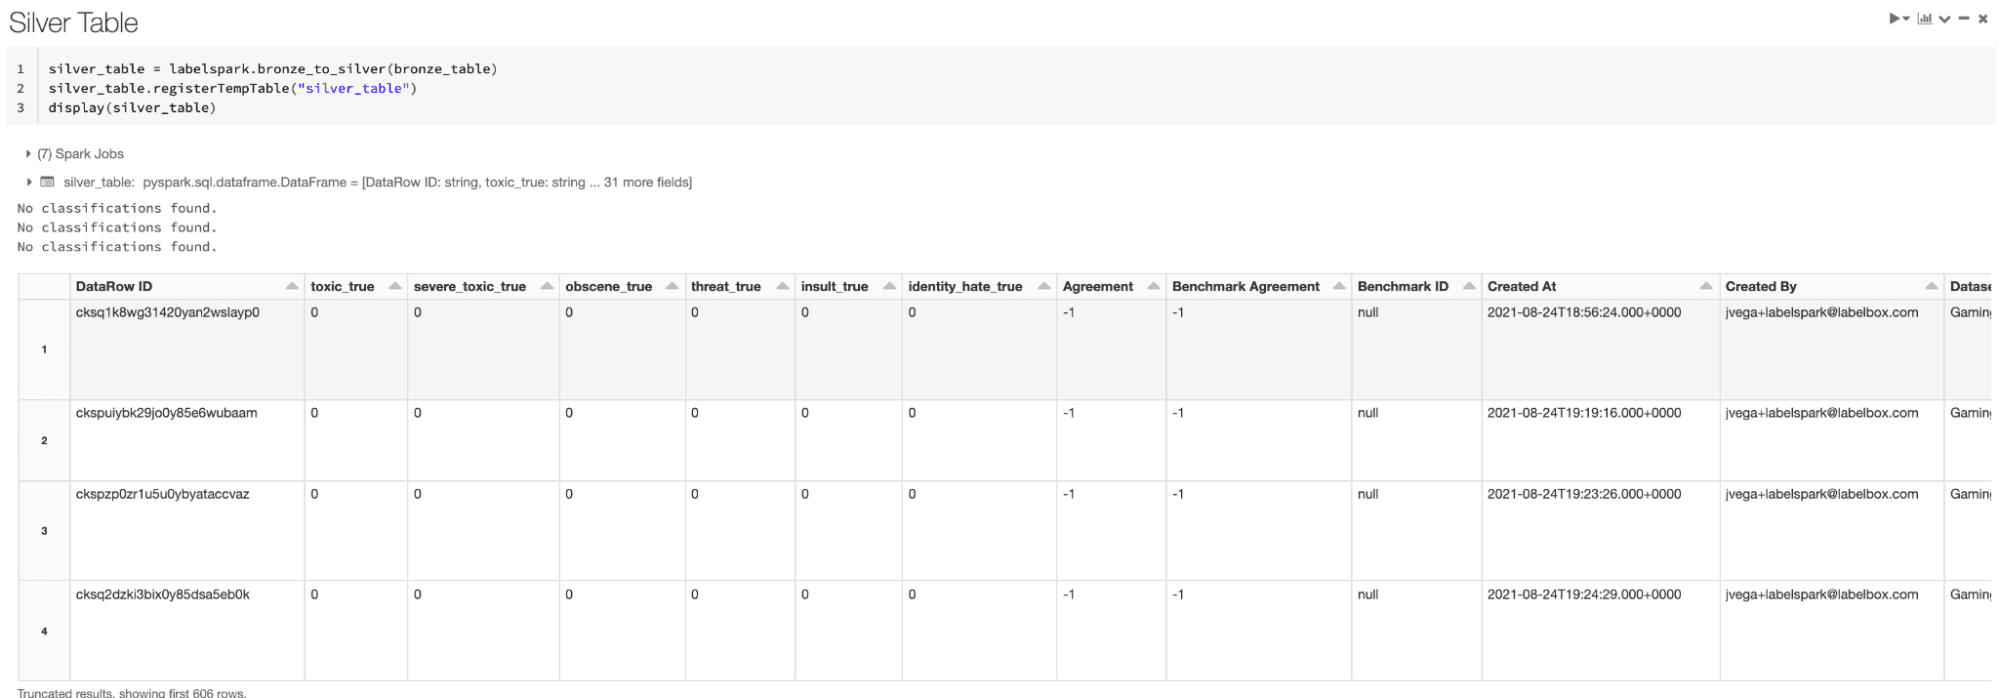Sort the threat_true column
This screenshot has height=698, width=1999.
(x=783, y=287)
